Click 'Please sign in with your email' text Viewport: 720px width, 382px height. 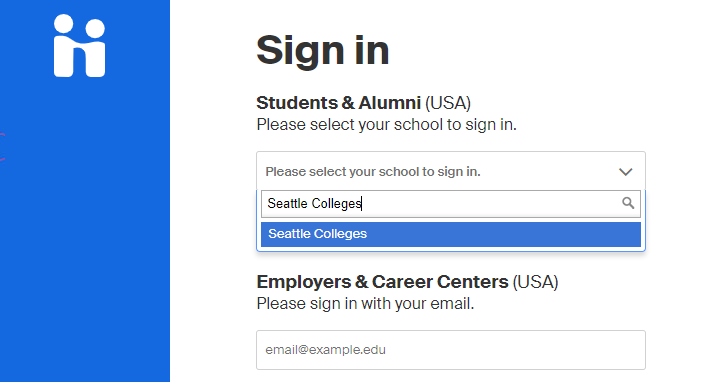pos(365,303)
